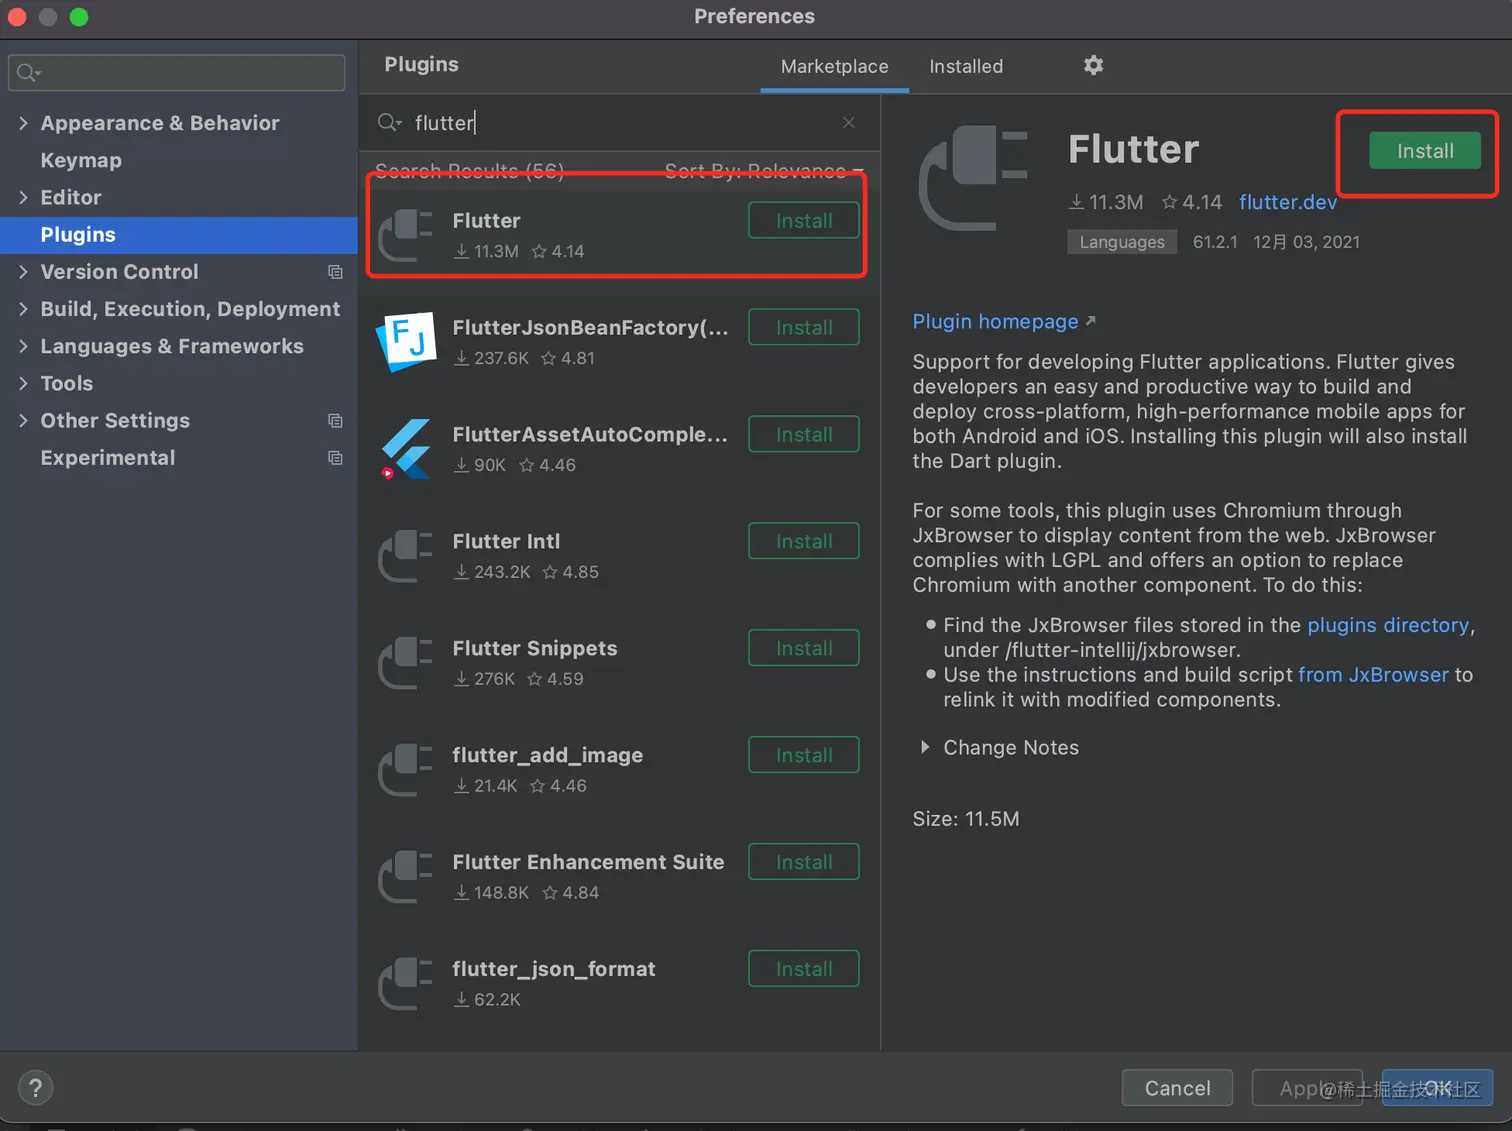Select the Flutter Intl result name
Screen dimensions: 1512x1131
pyautogui.click(x=506, y=541)
